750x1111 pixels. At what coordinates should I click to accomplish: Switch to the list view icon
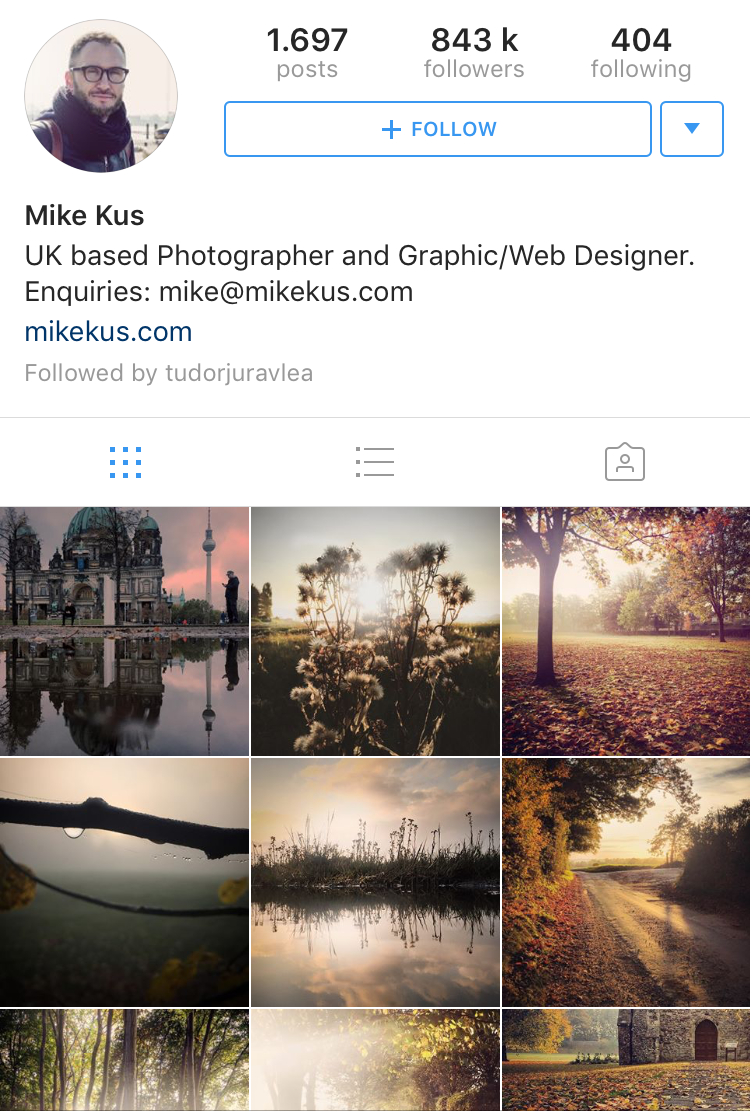coord(375,462)
